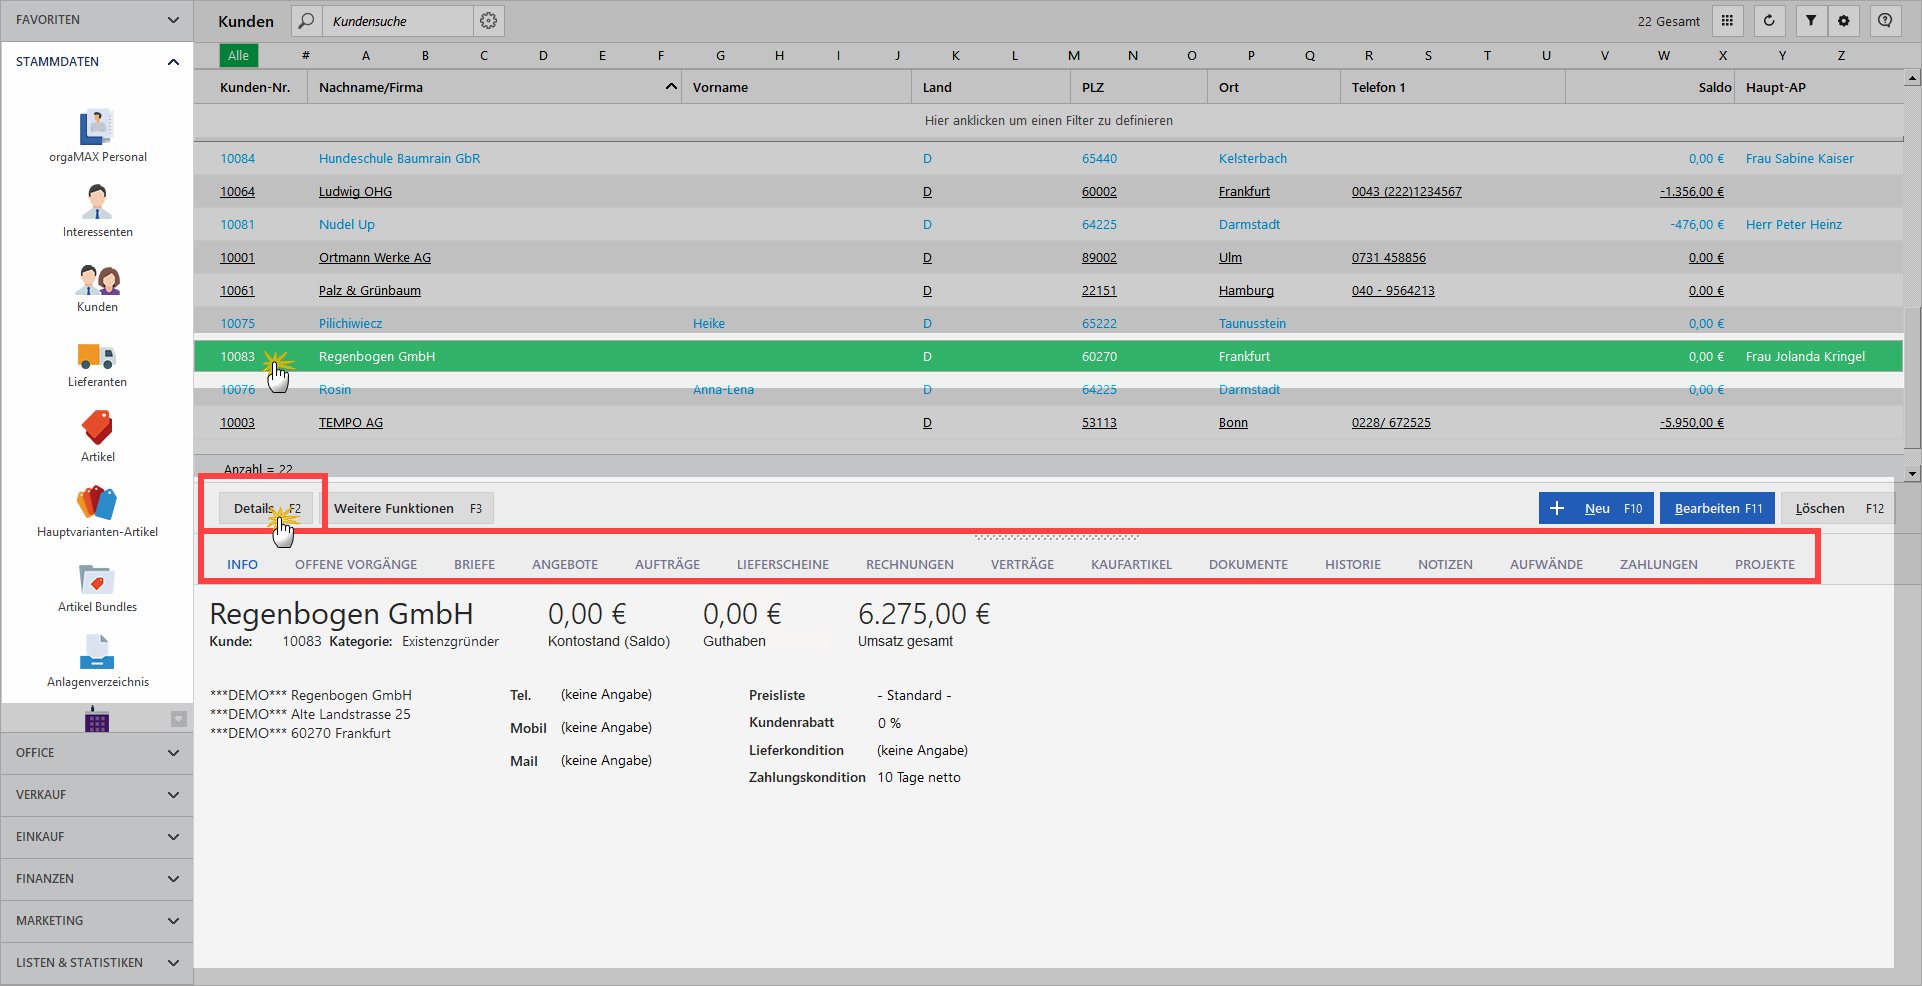
Task: Click the Alle alphabet filter
Action: tap(239, 55)
